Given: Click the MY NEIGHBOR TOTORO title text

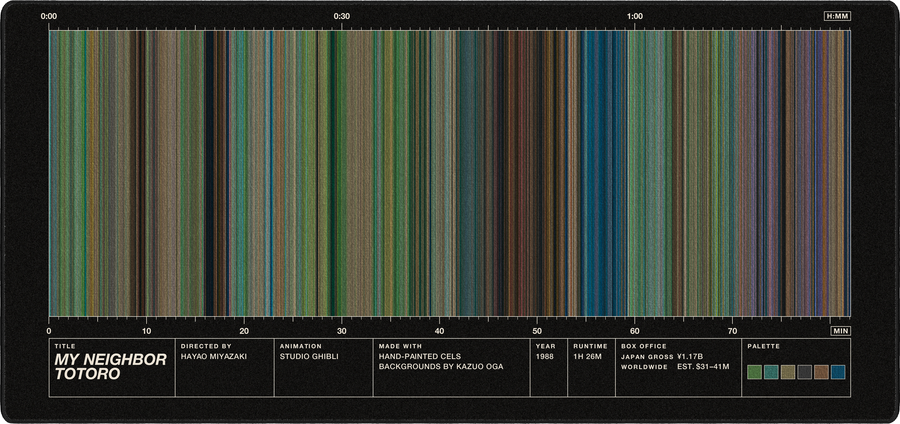Looking at the screenshot, I should click(x=111, y=367).
